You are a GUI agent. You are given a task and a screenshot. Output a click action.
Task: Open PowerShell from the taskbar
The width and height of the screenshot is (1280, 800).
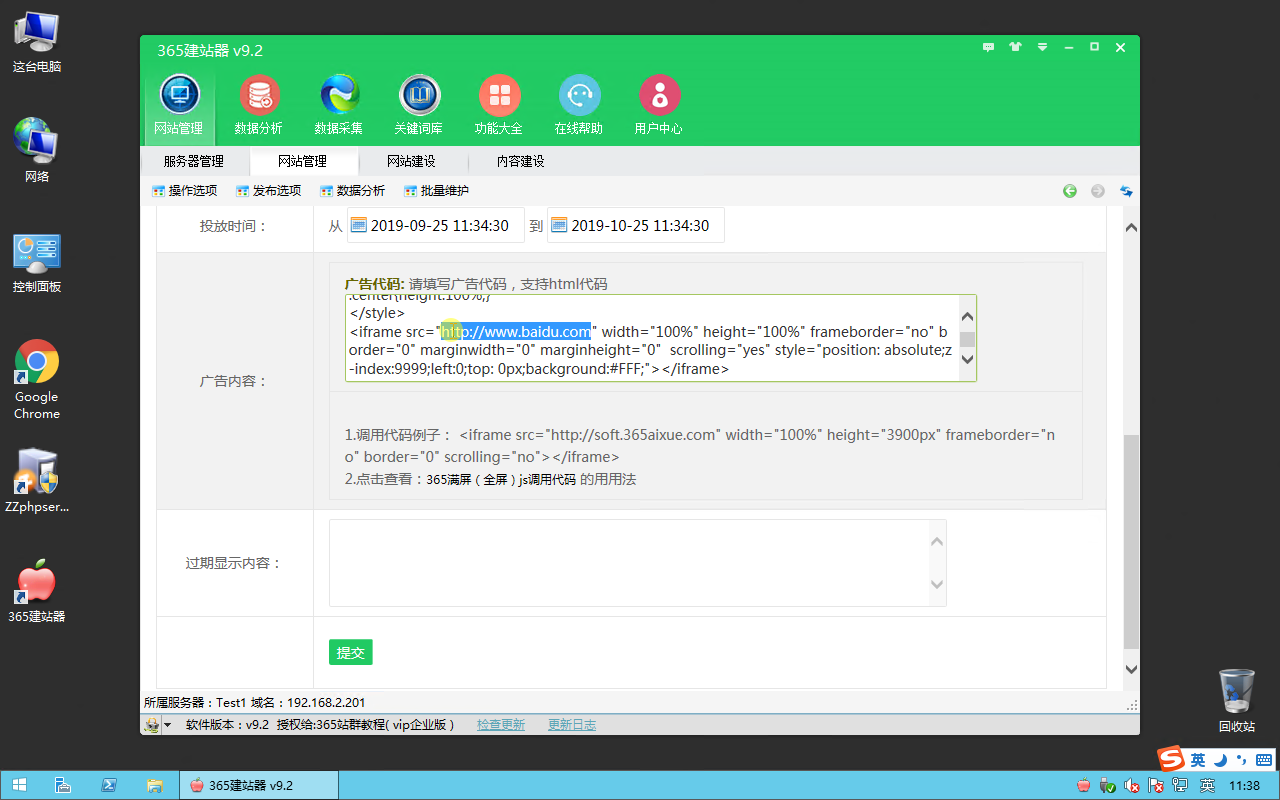tap(109, 785)
